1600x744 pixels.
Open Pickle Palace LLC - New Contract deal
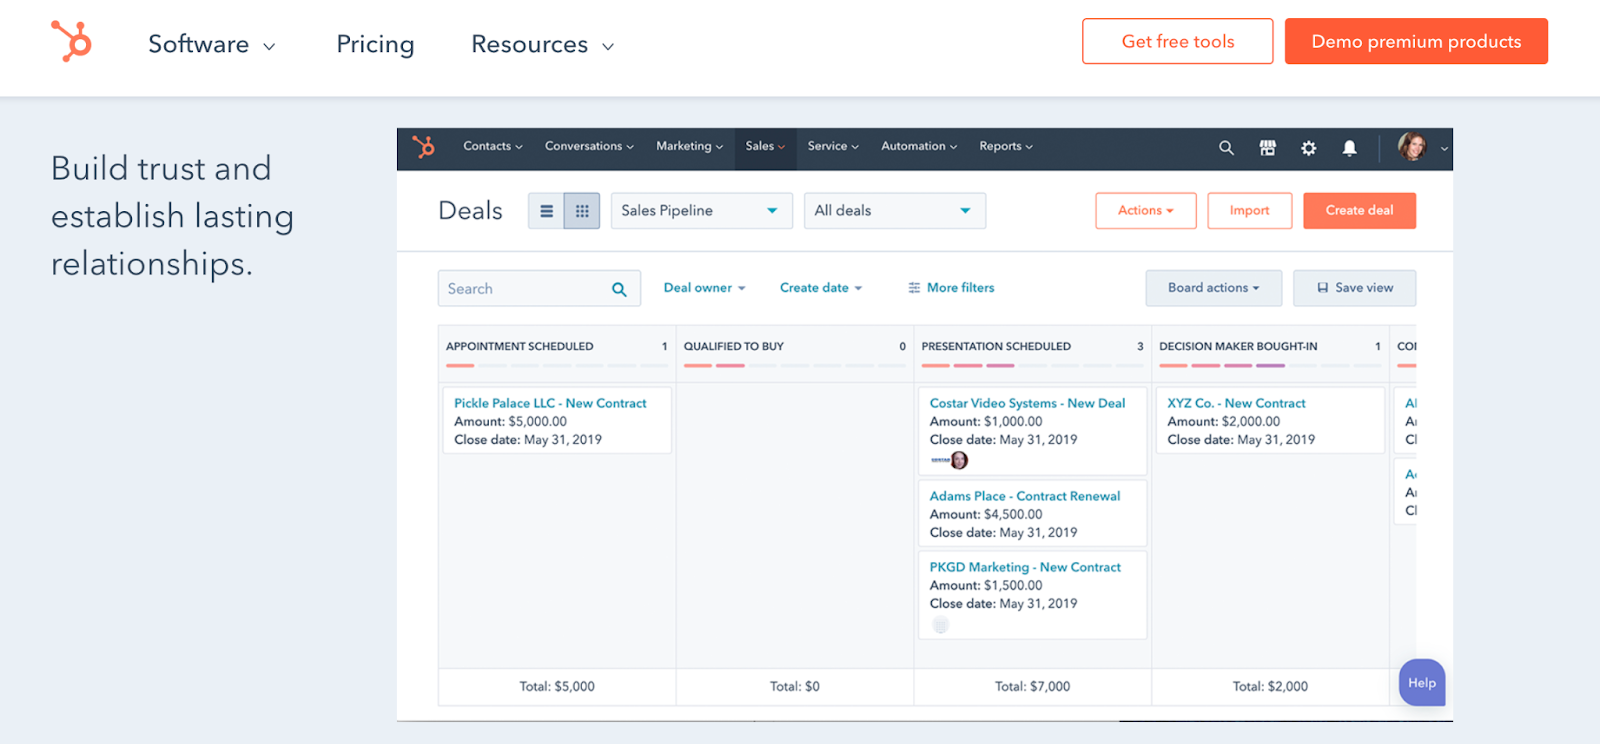coord(550,403)
